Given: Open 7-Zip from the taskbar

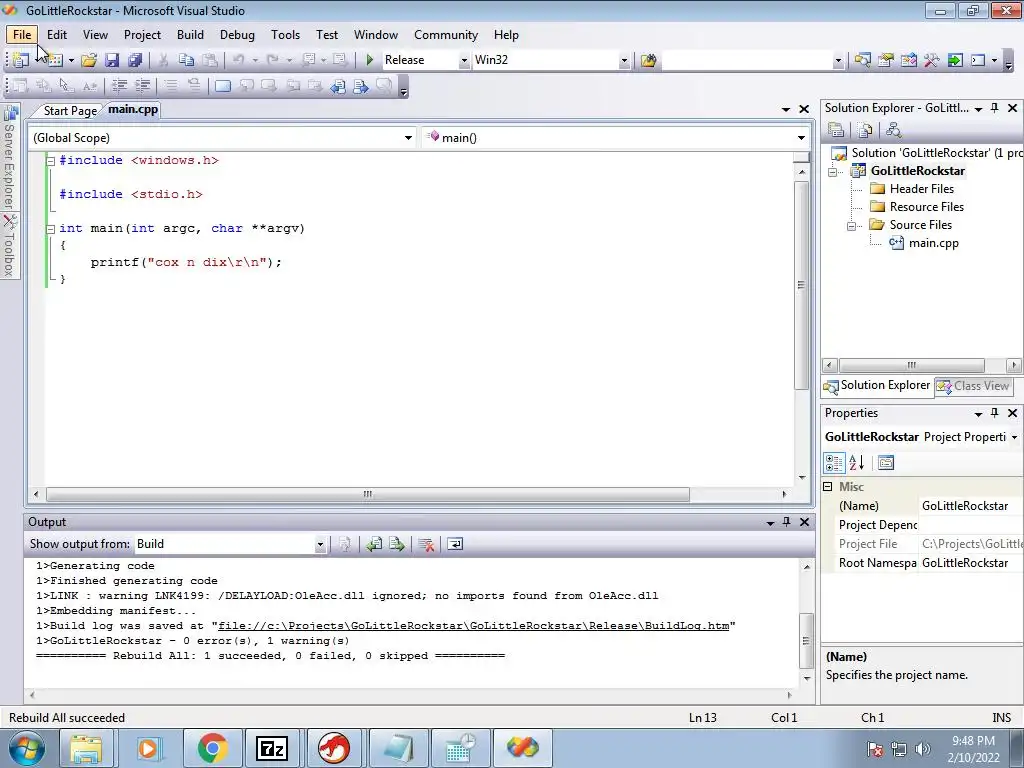Looking at the screenshot, I should (272, 748).
